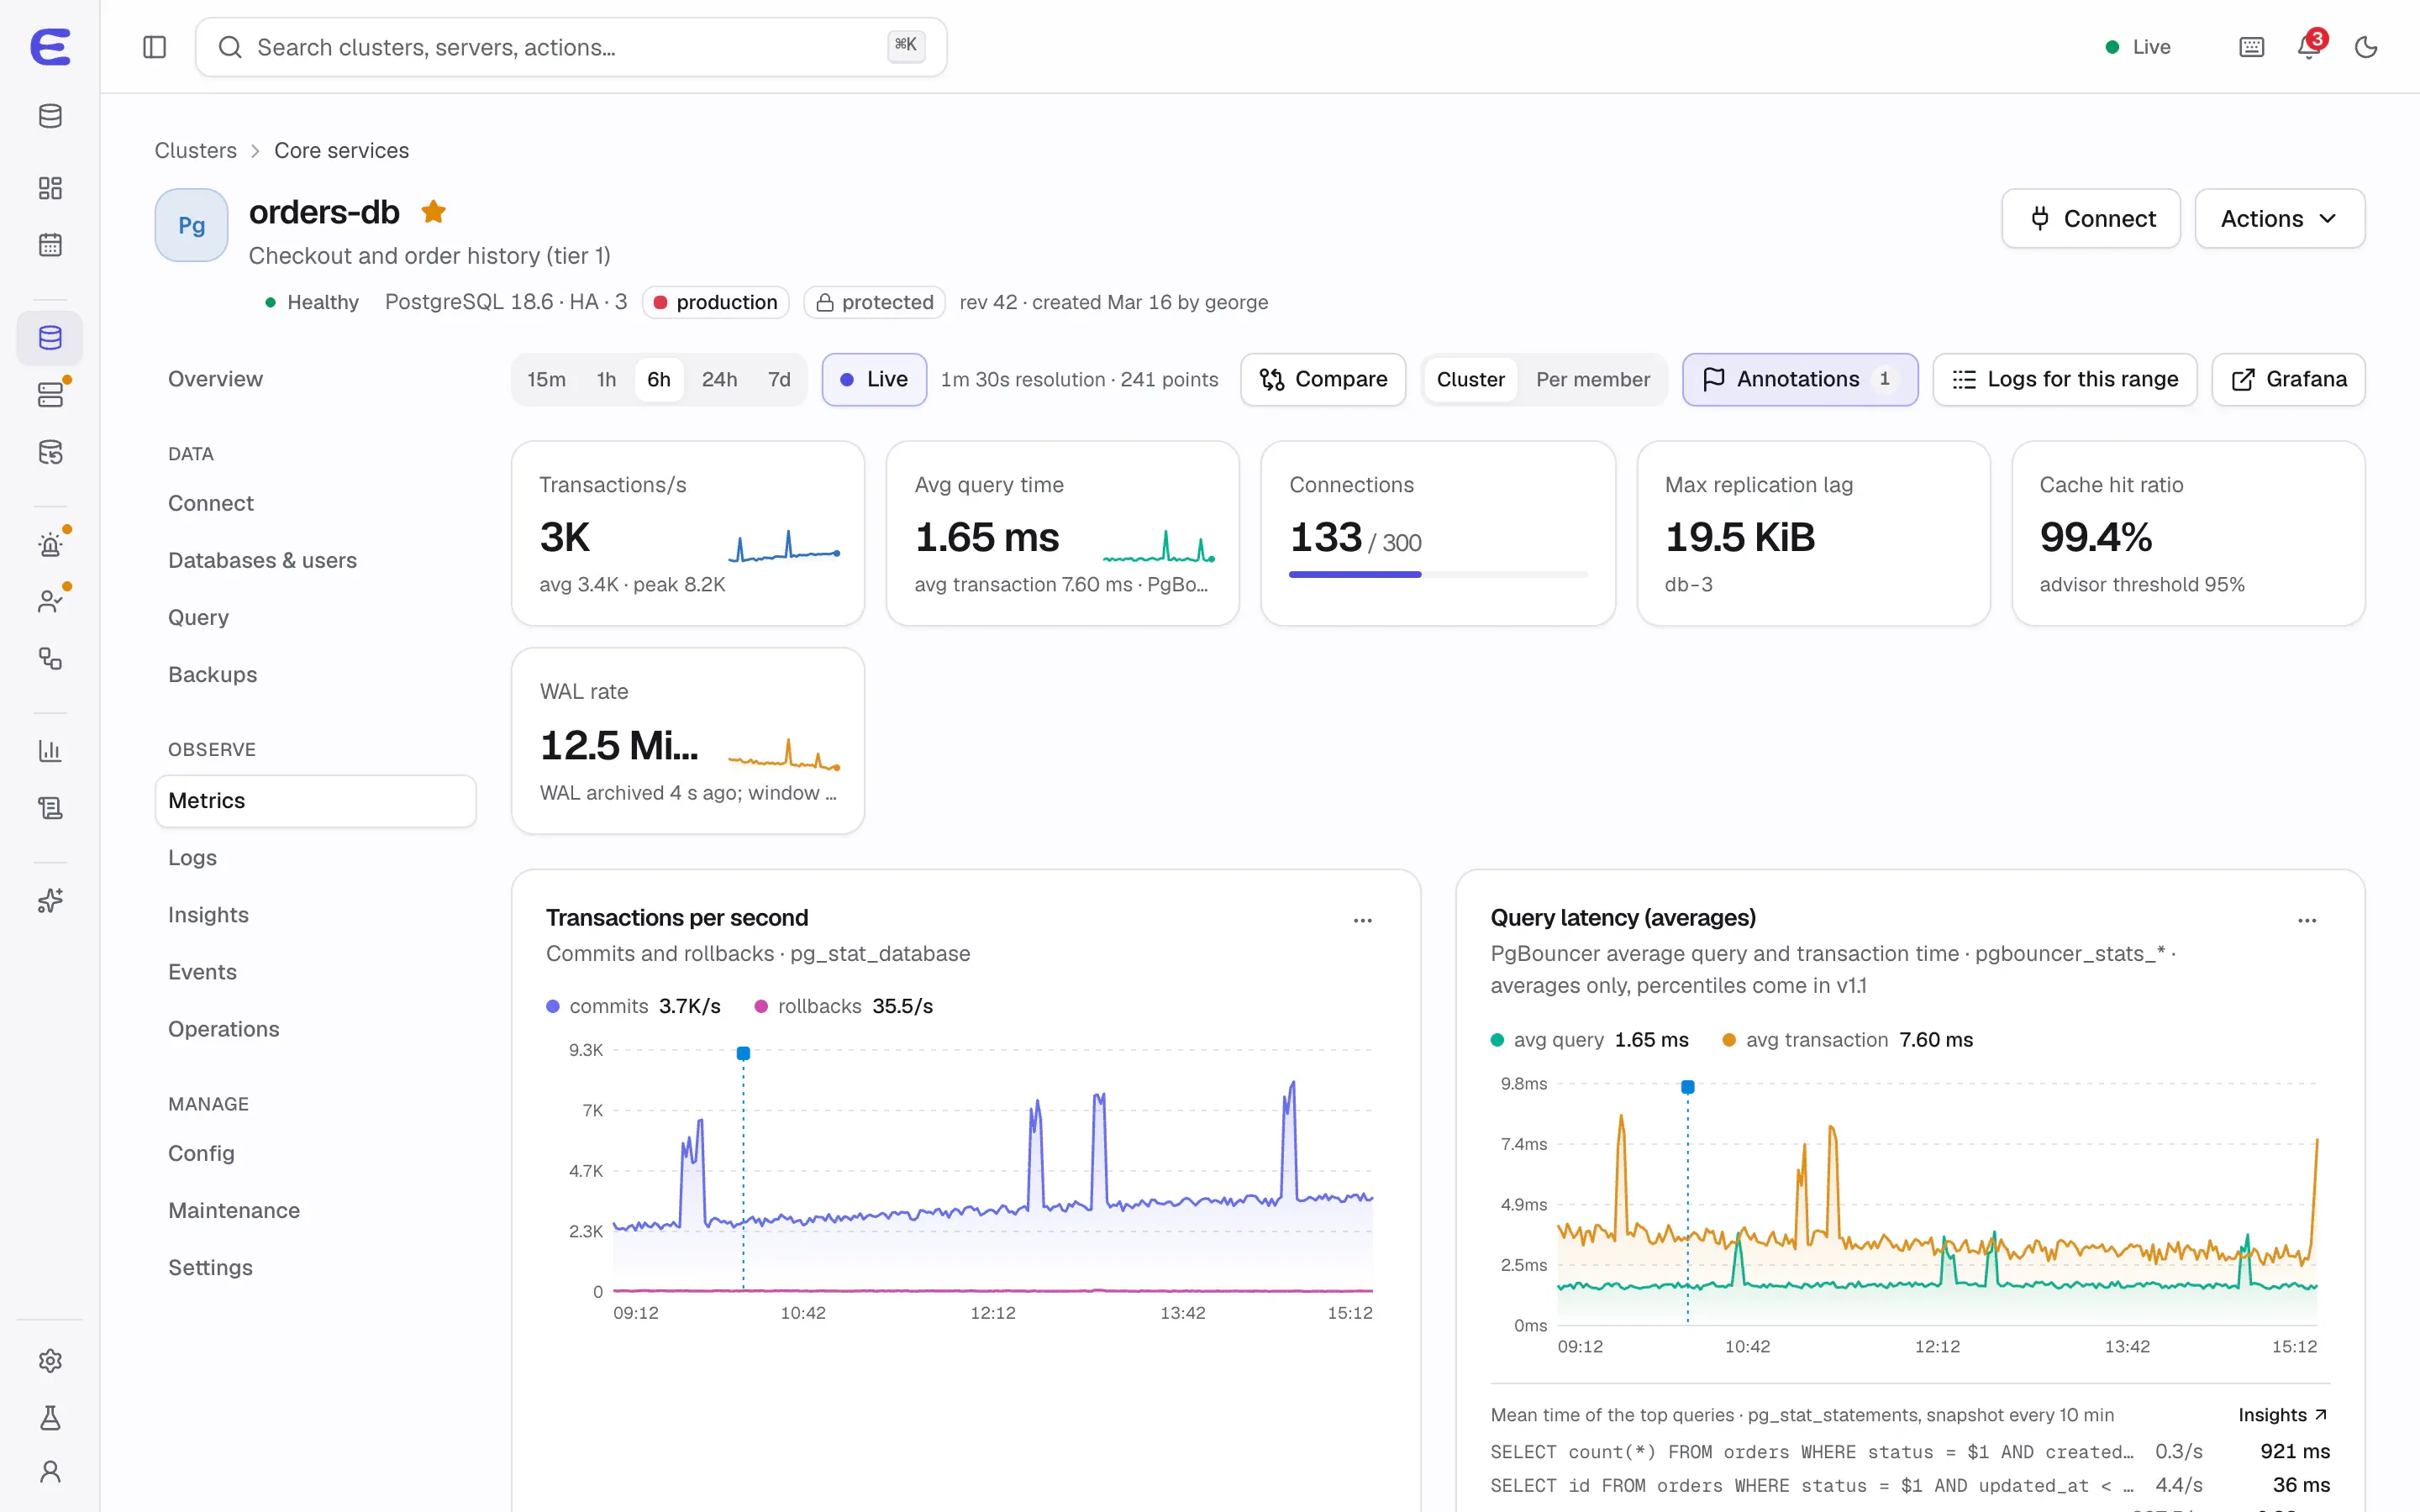Viewport: 2420px width, 1512px height.
Task: Open the Actions dropdown
Action: [x=2279, y=218]
